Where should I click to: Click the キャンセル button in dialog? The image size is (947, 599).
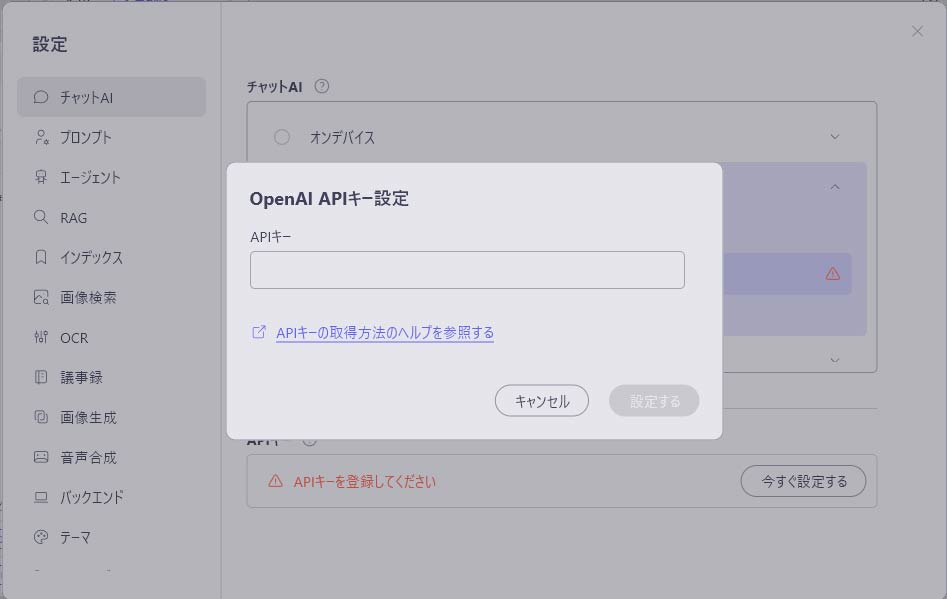pos(542,400)
